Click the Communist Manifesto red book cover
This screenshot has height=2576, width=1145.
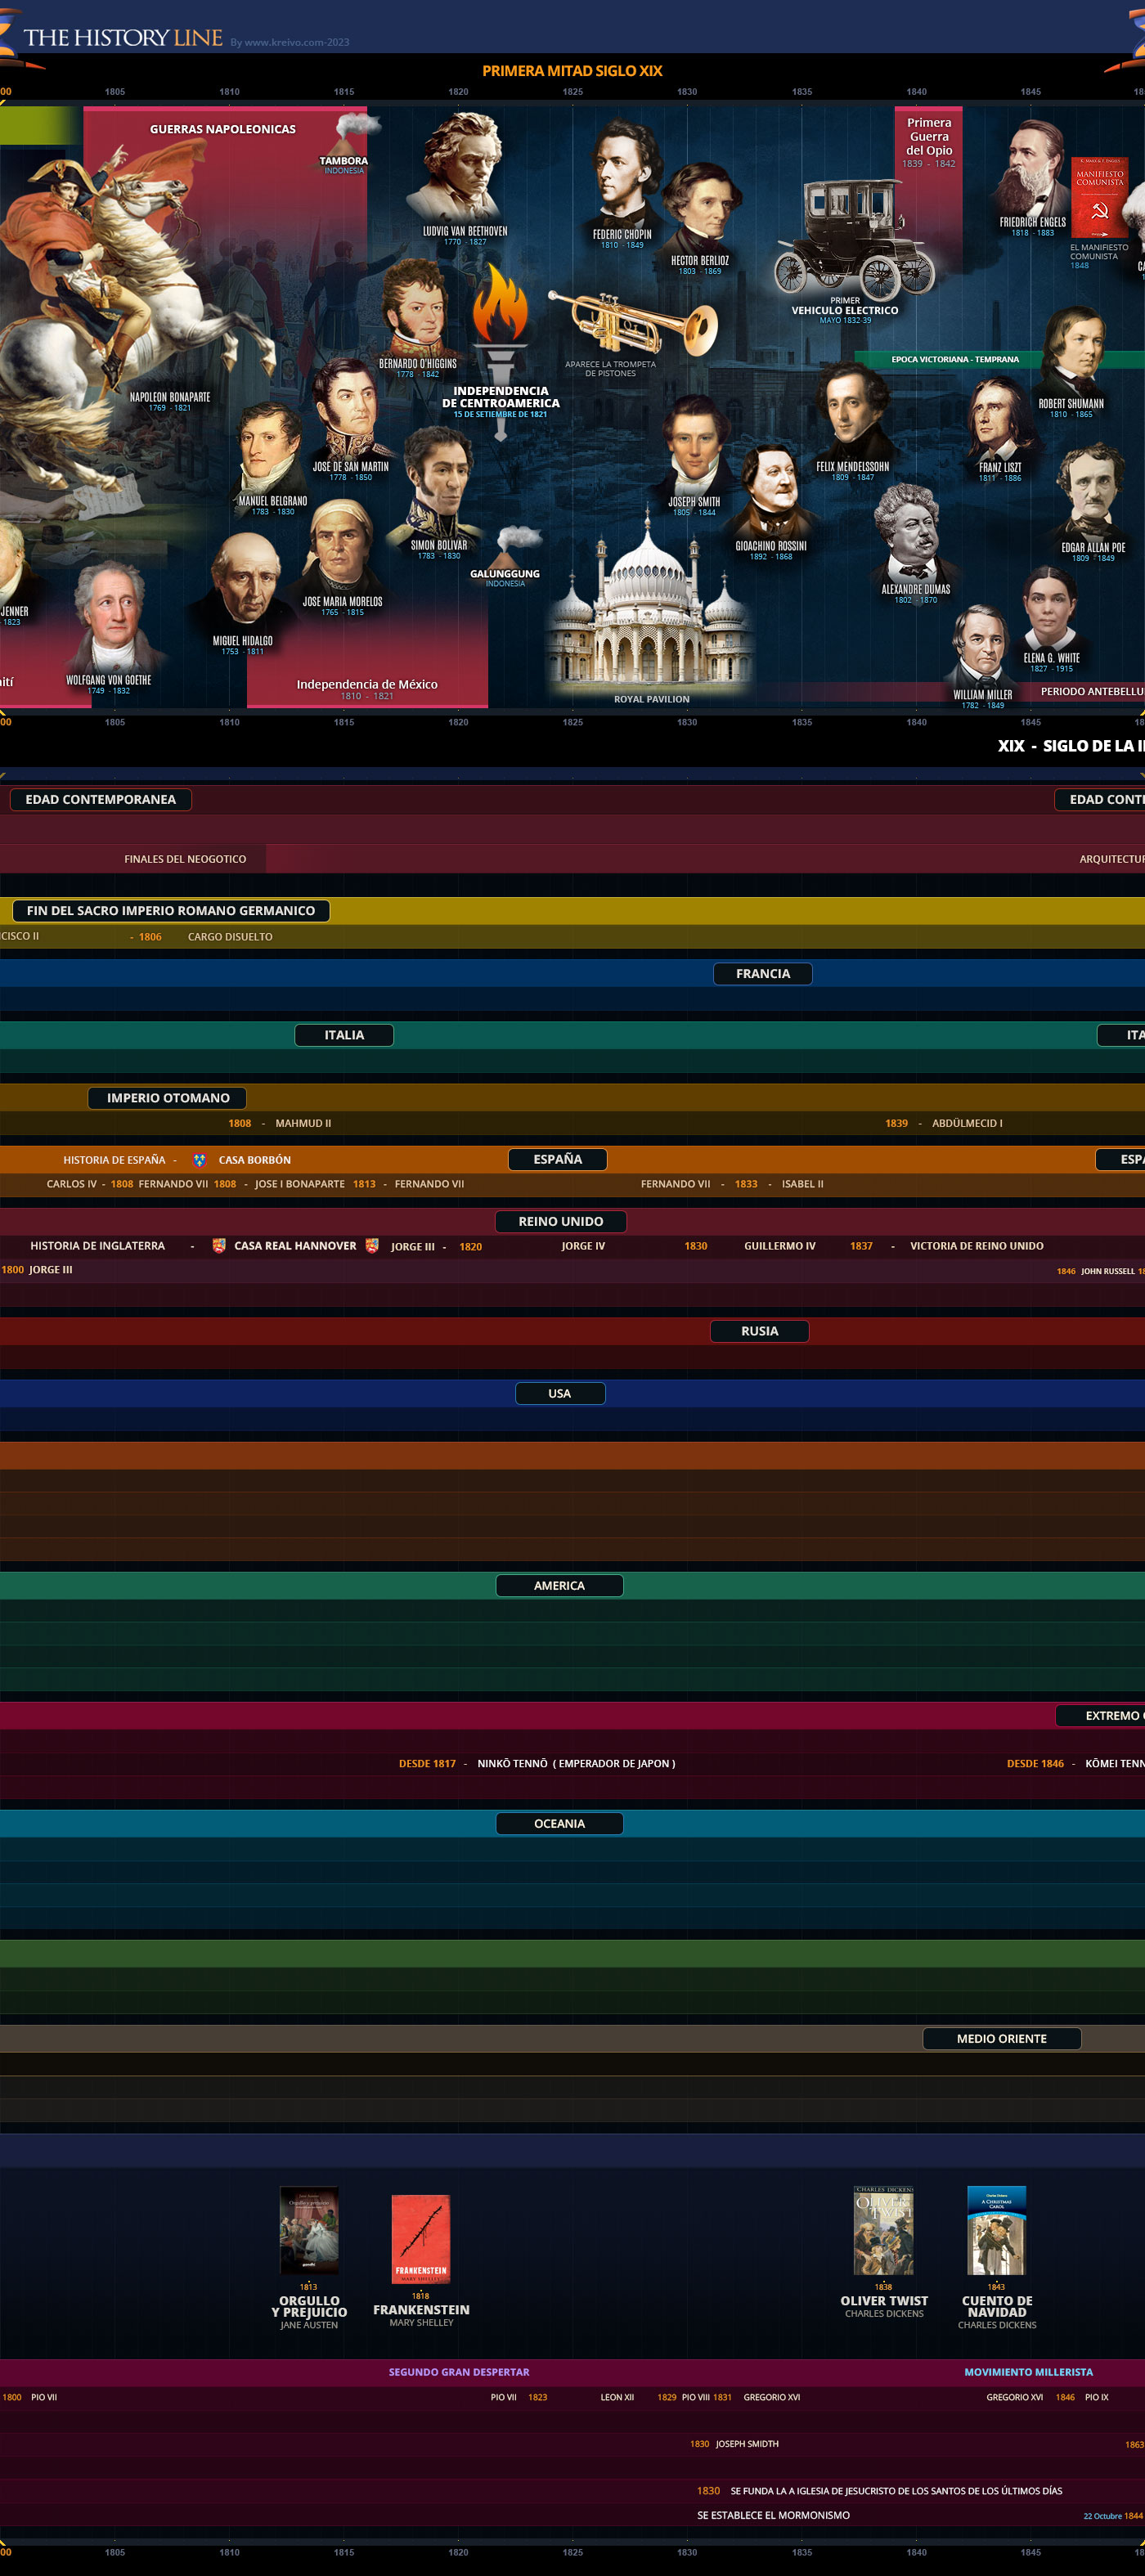click(1099, 198)
